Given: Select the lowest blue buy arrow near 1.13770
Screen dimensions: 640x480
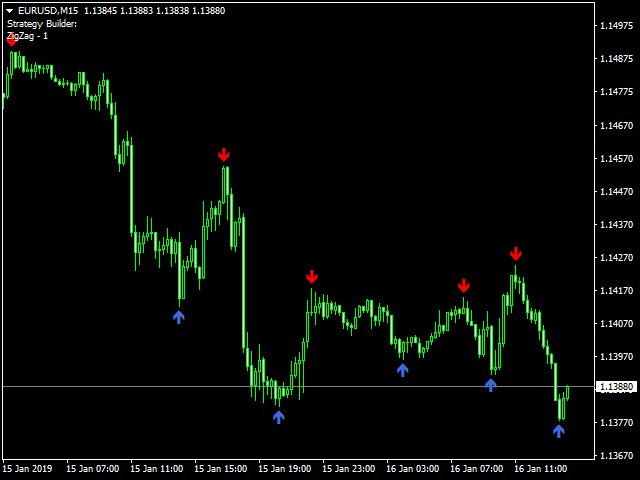Looking at the screenshot, I should click(559, 431).
